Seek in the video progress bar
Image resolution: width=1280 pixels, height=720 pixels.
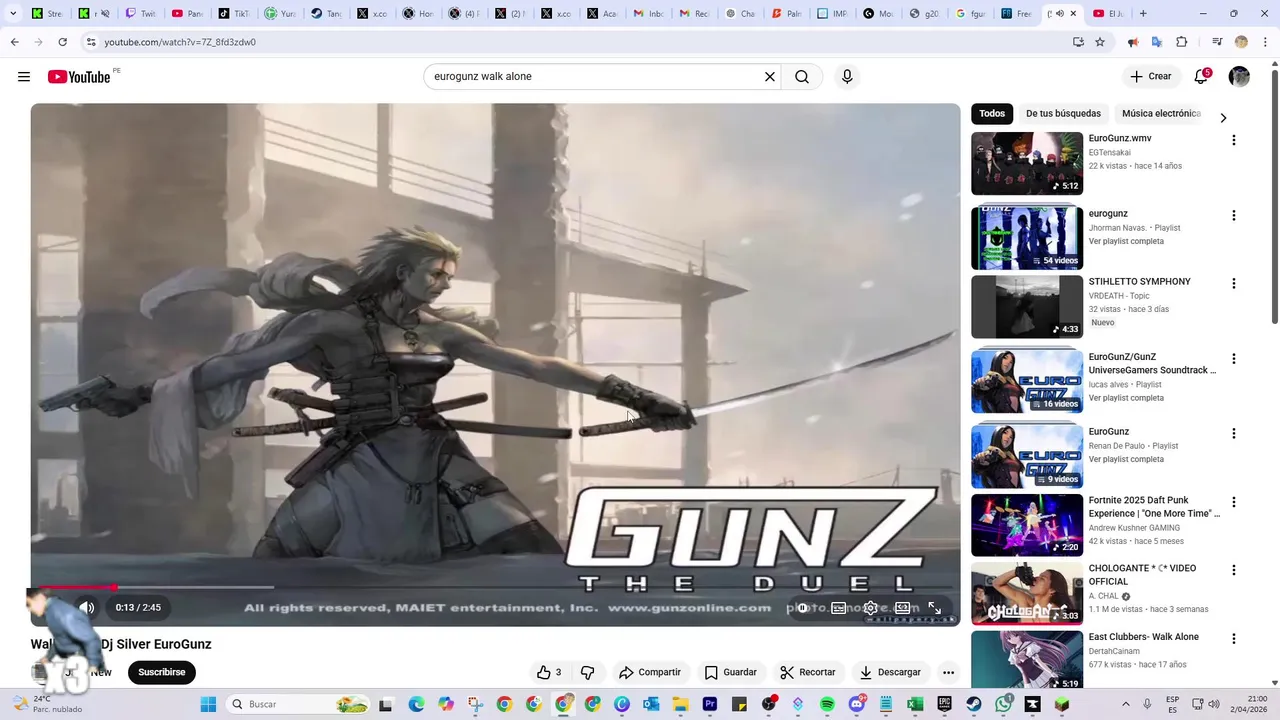495,587
